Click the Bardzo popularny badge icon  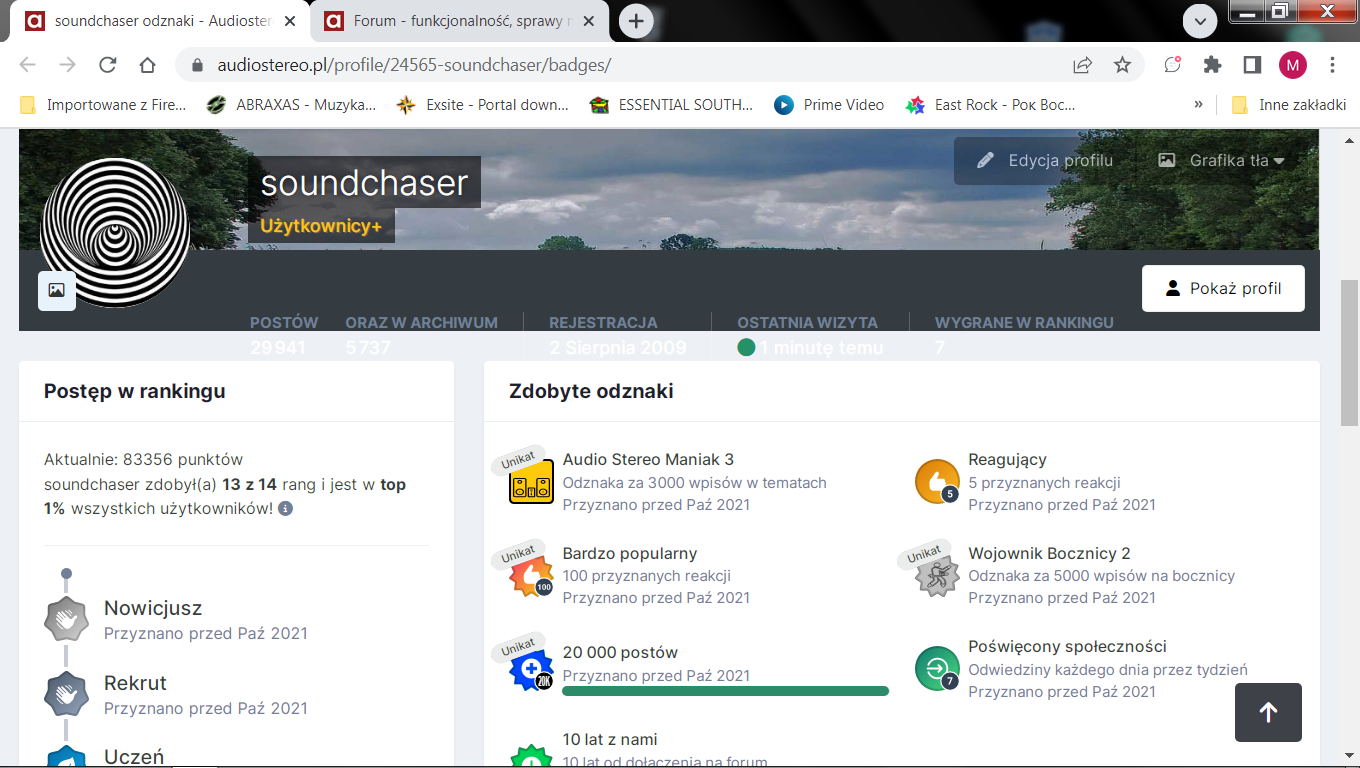click(531, 576)
